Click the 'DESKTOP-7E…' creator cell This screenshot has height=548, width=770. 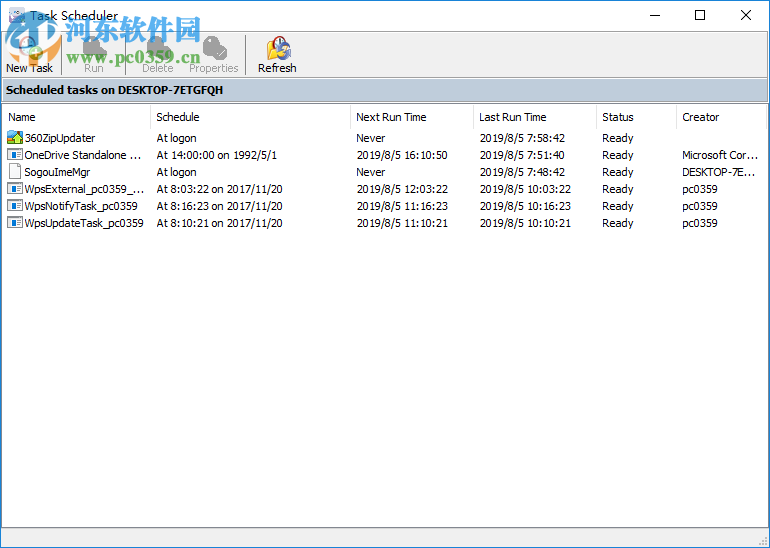point(719,172)
